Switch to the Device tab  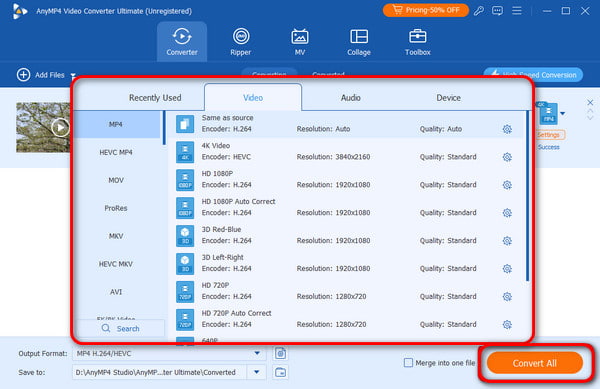[448, 98]
